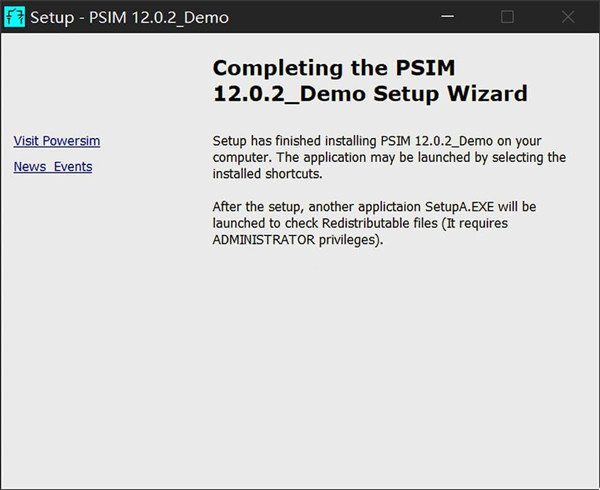Click the 'Setup has finished installing' paragraph
The height and width of the screenshot is (490, 600).
point(389,157)
